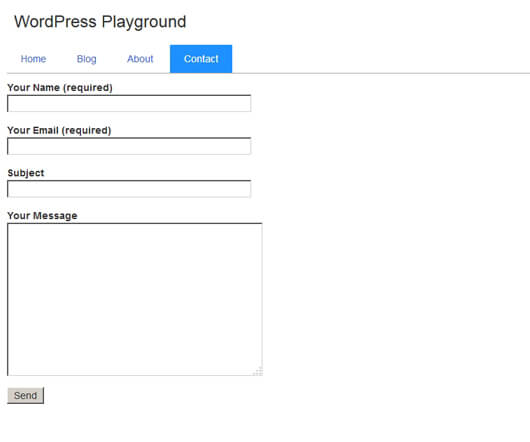Click the 'Your Email (required)' label
This screenshot has height=442, width=530.
pos(59,130)
